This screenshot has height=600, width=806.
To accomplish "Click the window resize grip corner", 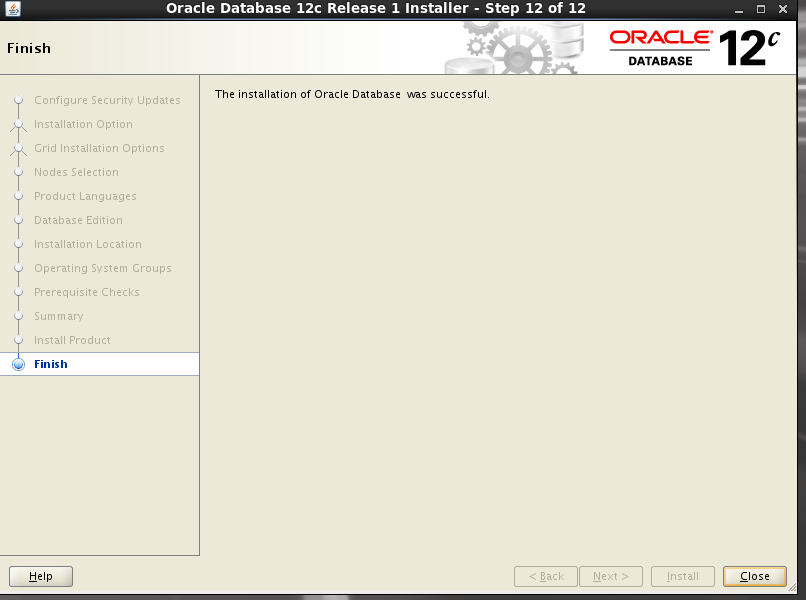I will tap(792, 588).
